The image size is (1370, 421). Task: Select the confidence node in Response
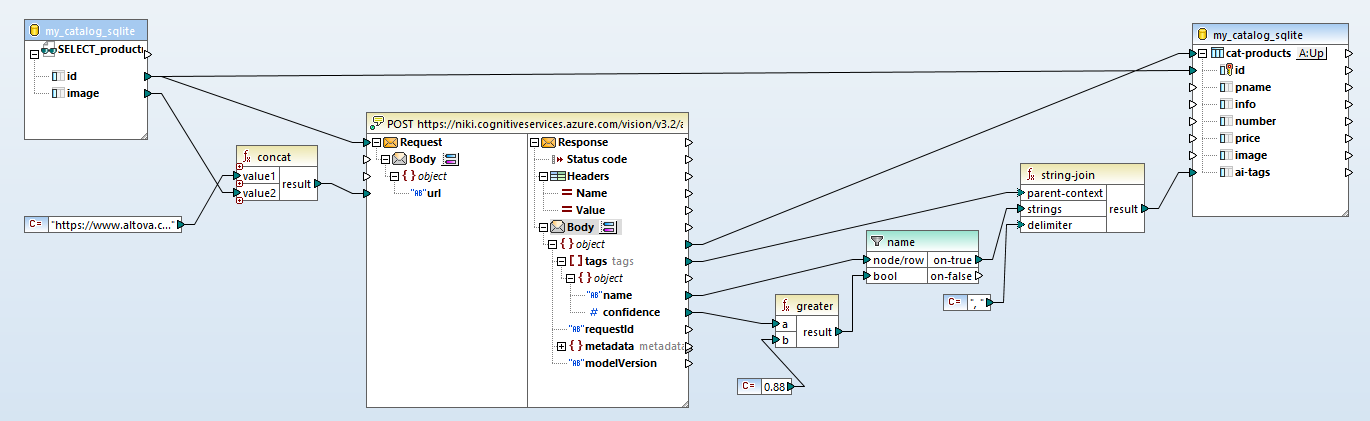tap(630, 312)
